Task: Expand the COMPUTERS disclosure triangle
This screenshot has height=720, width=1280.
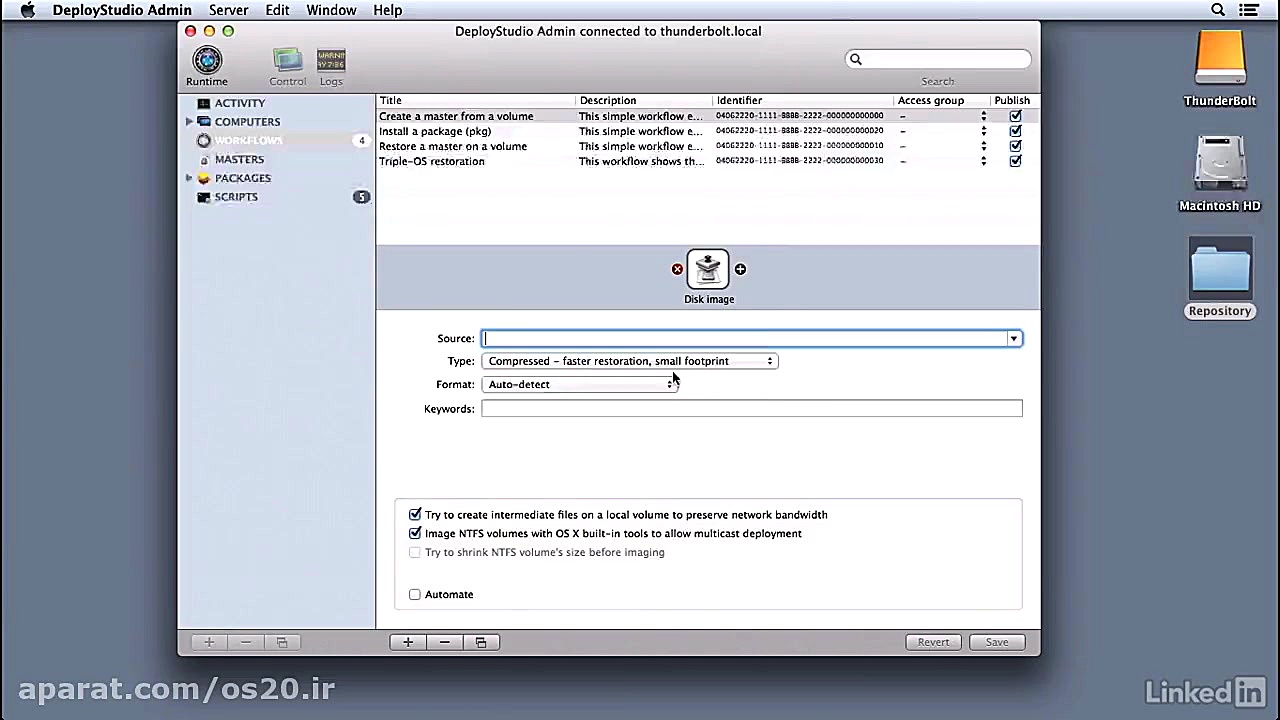Action: 189,122
